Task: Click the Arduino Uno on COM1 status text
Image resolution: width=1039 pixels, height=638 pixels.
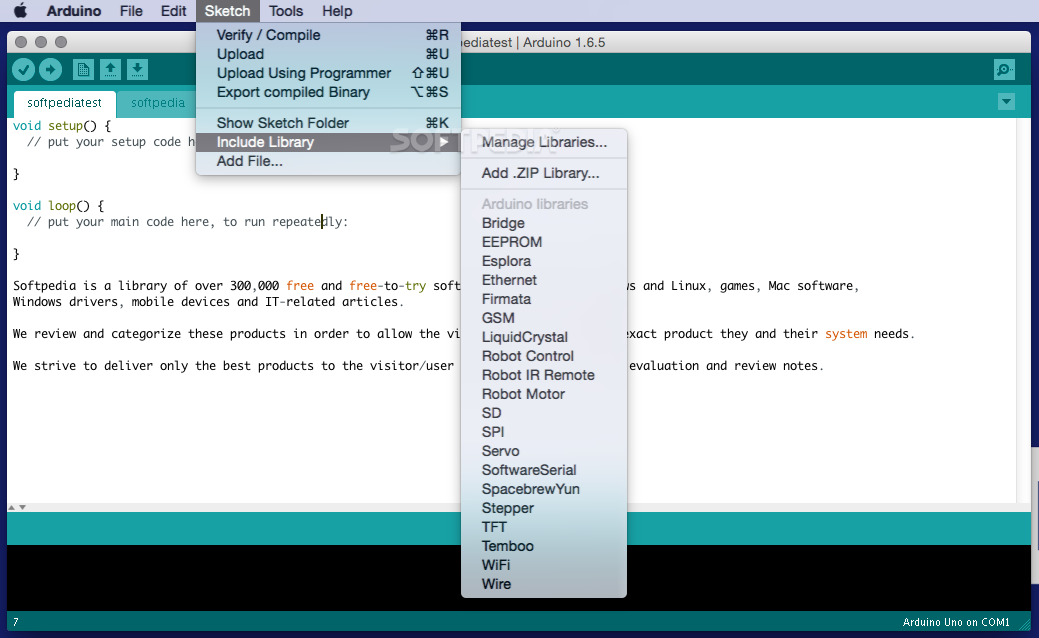Action: [956, 622]
